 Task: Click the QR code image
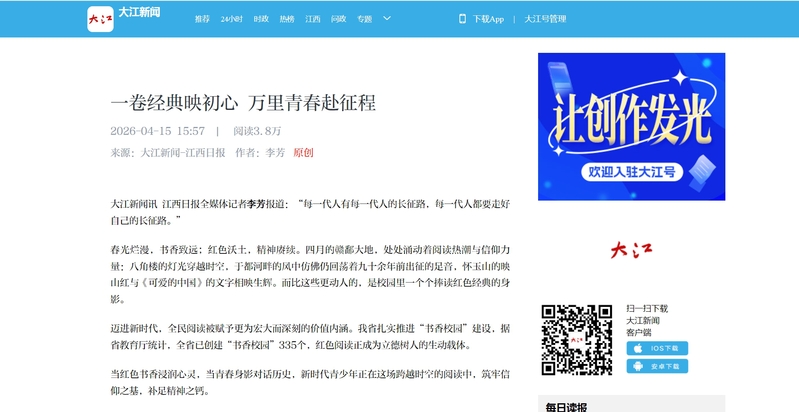point(576,337)
